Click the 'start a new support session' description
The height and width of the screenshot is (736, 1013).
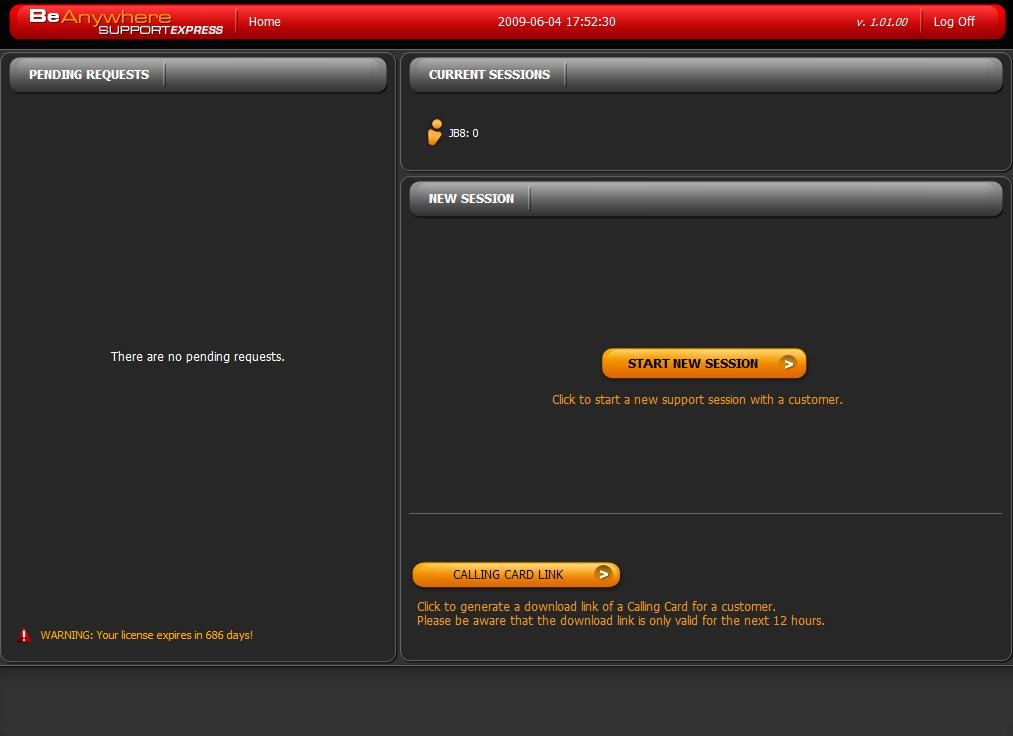[697, 400]
